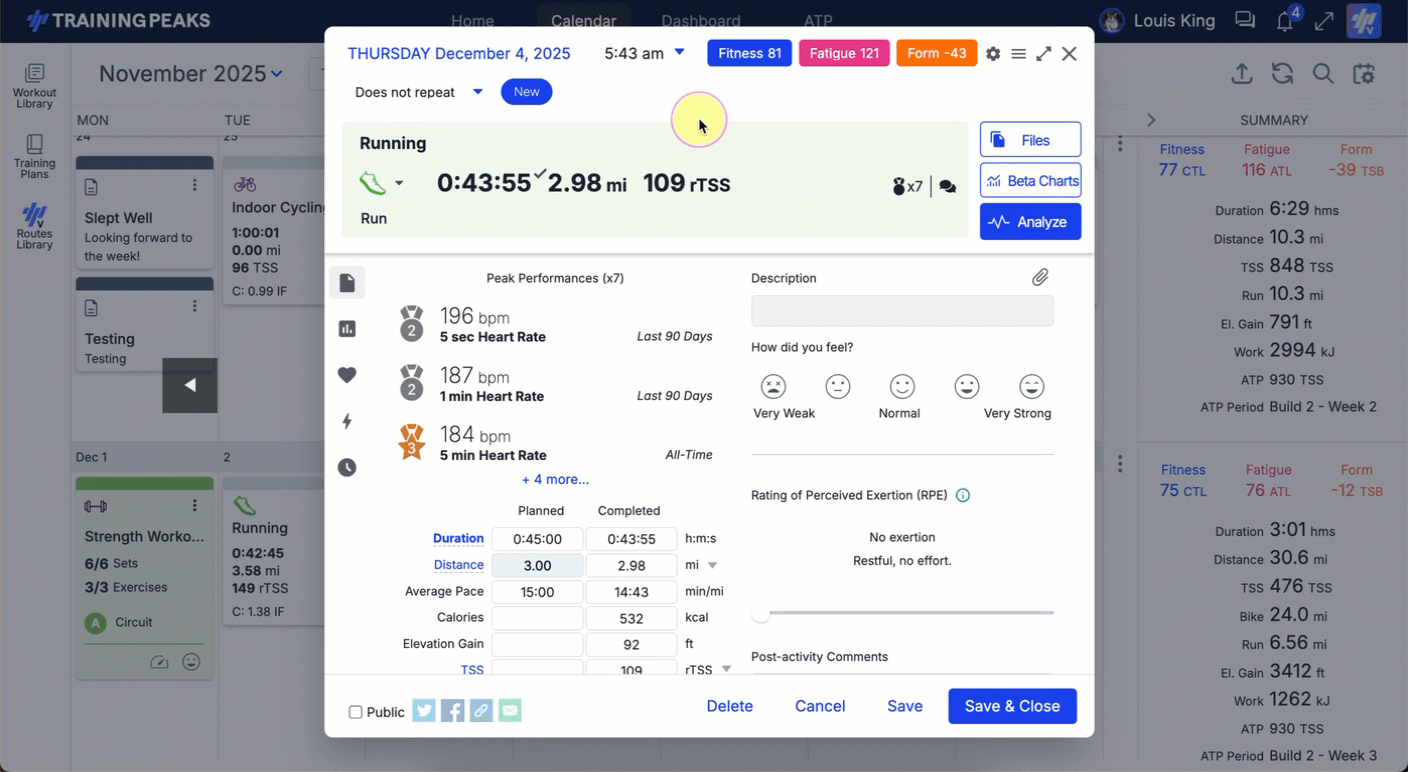Open workout comments speech bubble icon

point(948,186)
